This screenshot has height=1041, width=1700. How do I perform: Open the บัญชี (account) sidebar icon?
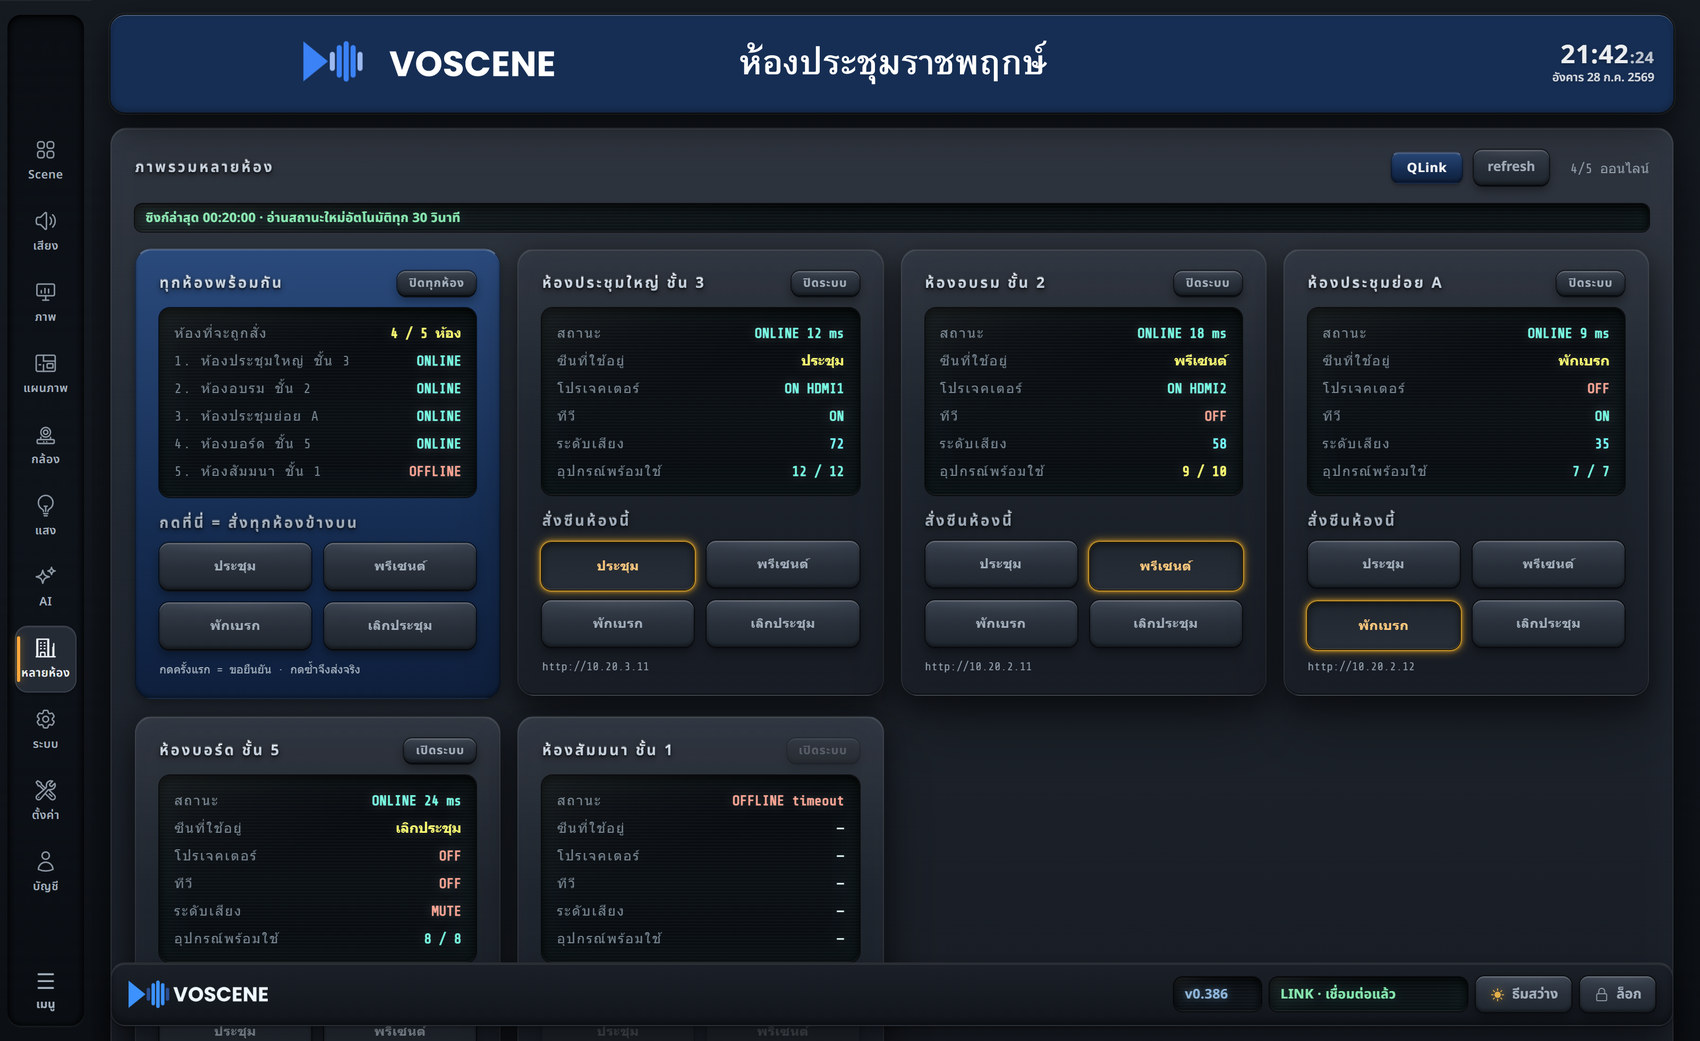coord(45,872)
